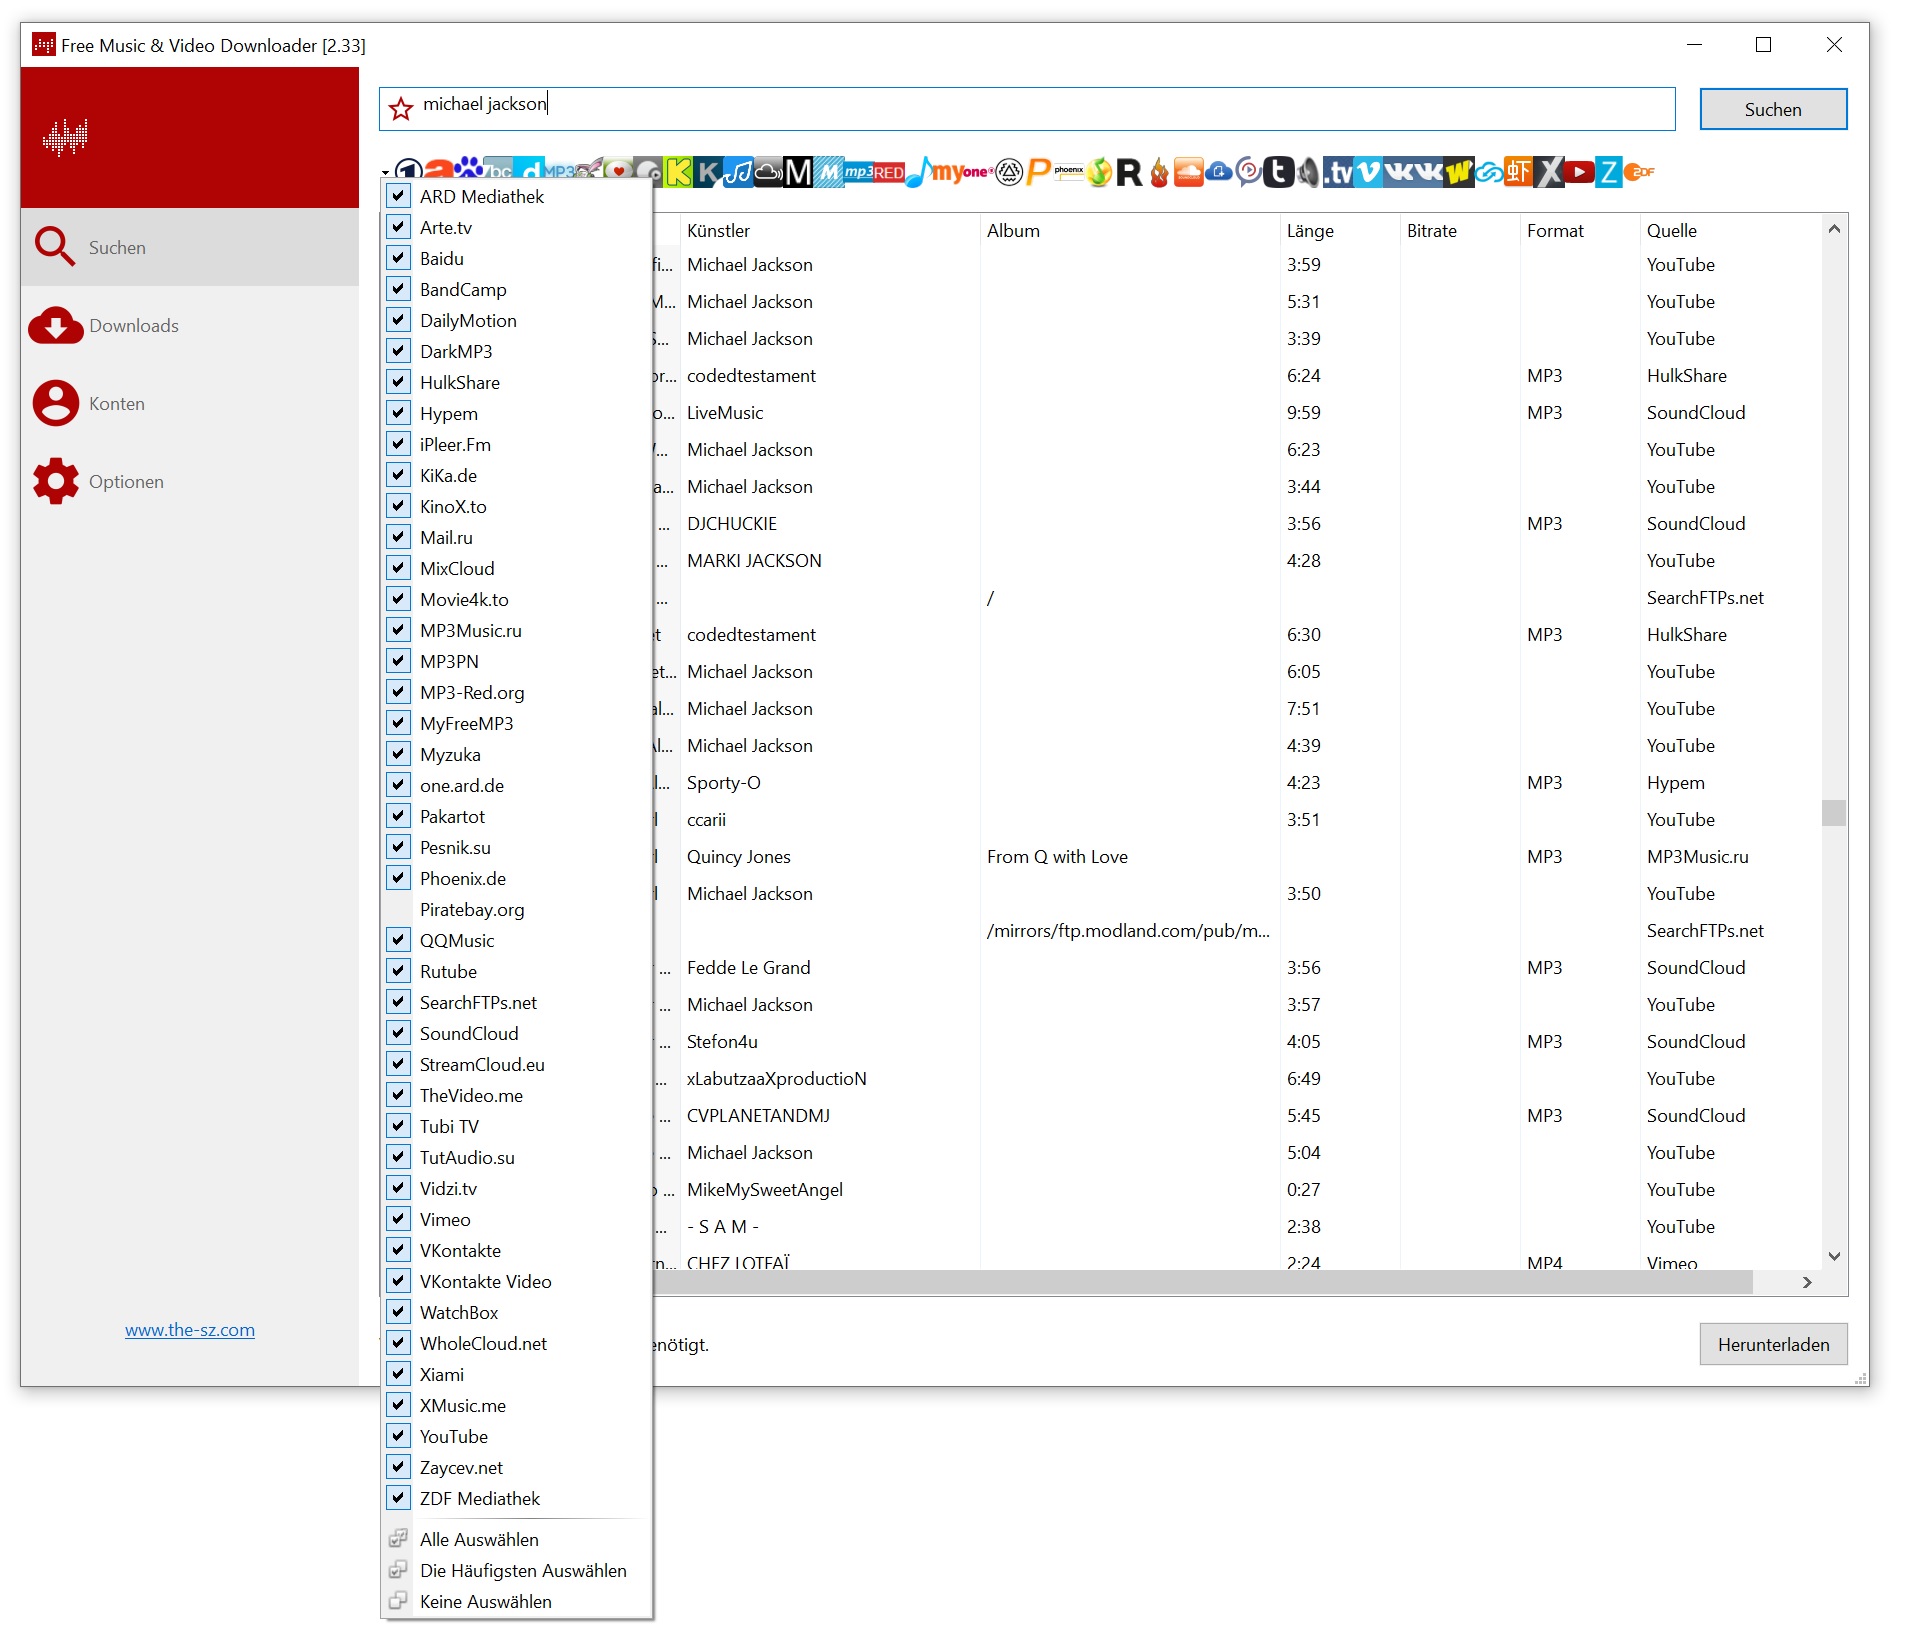Click the Herunterladen download button

(1773, 1344)
